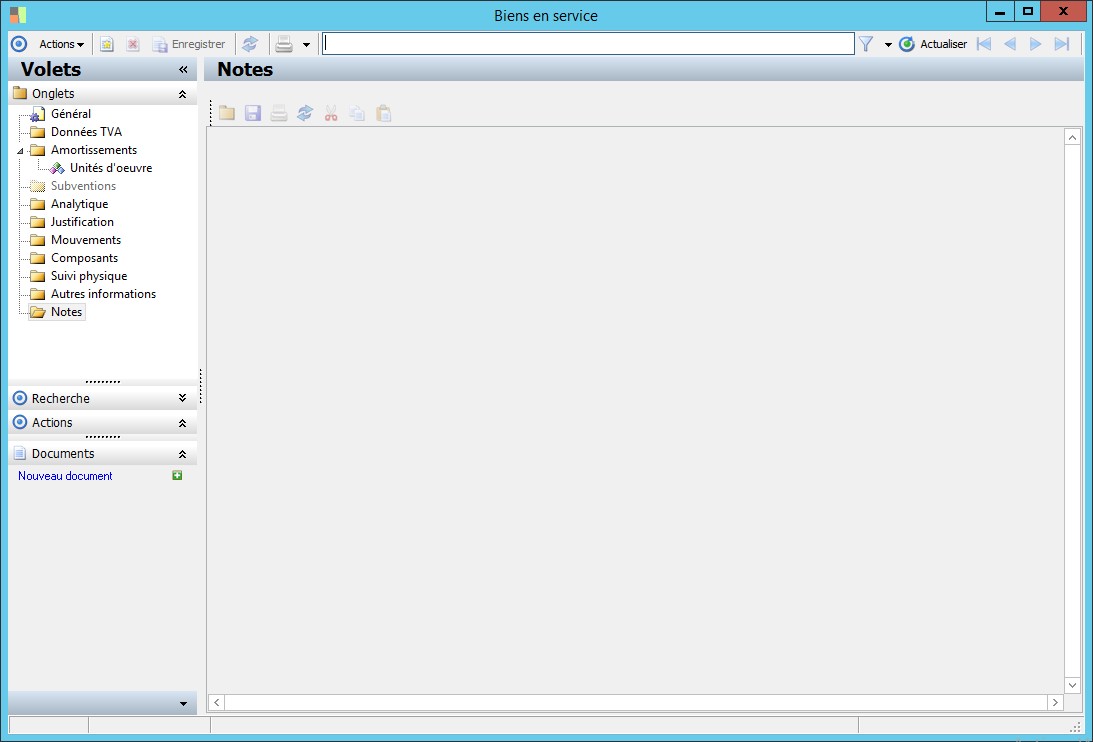Collapse the Amortissements tree node
This screenshot has height=742, width=1093.
pos(20,150)
